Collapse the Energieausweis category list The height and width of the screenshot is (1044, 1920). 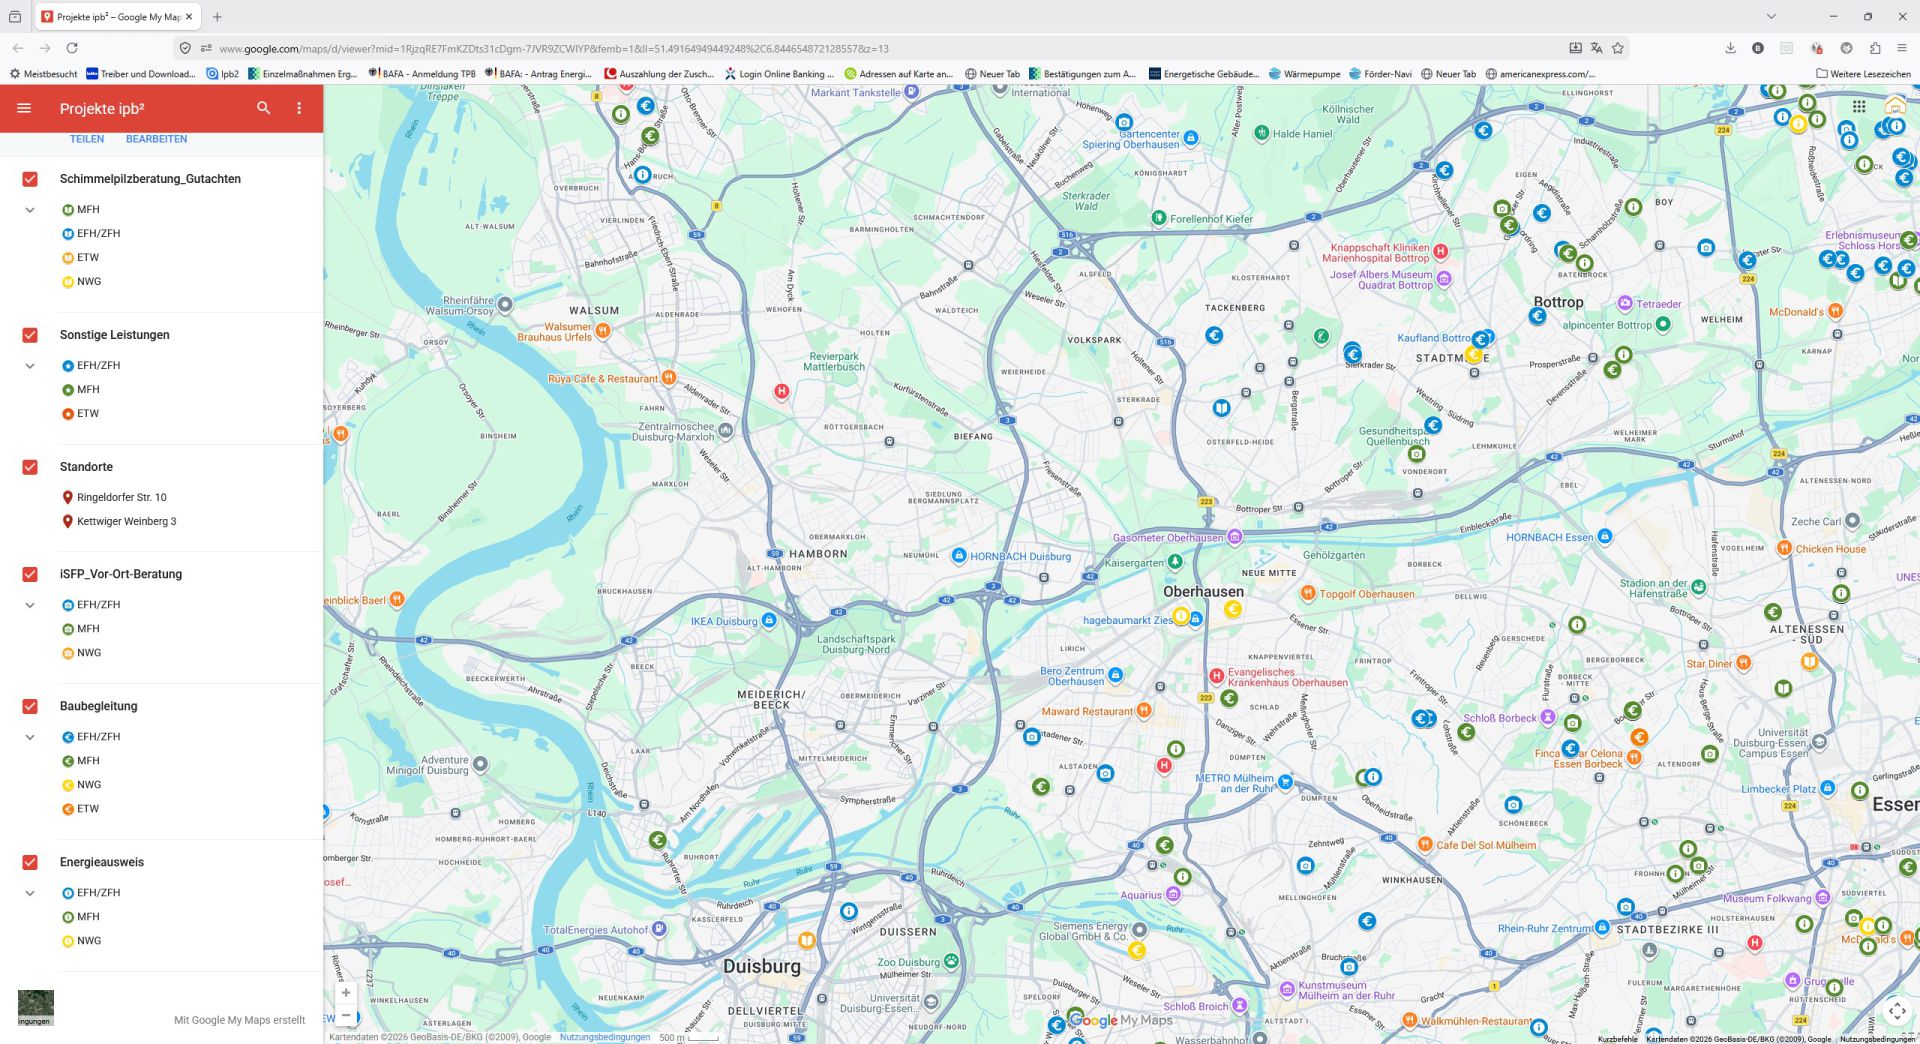coord(30,893)
